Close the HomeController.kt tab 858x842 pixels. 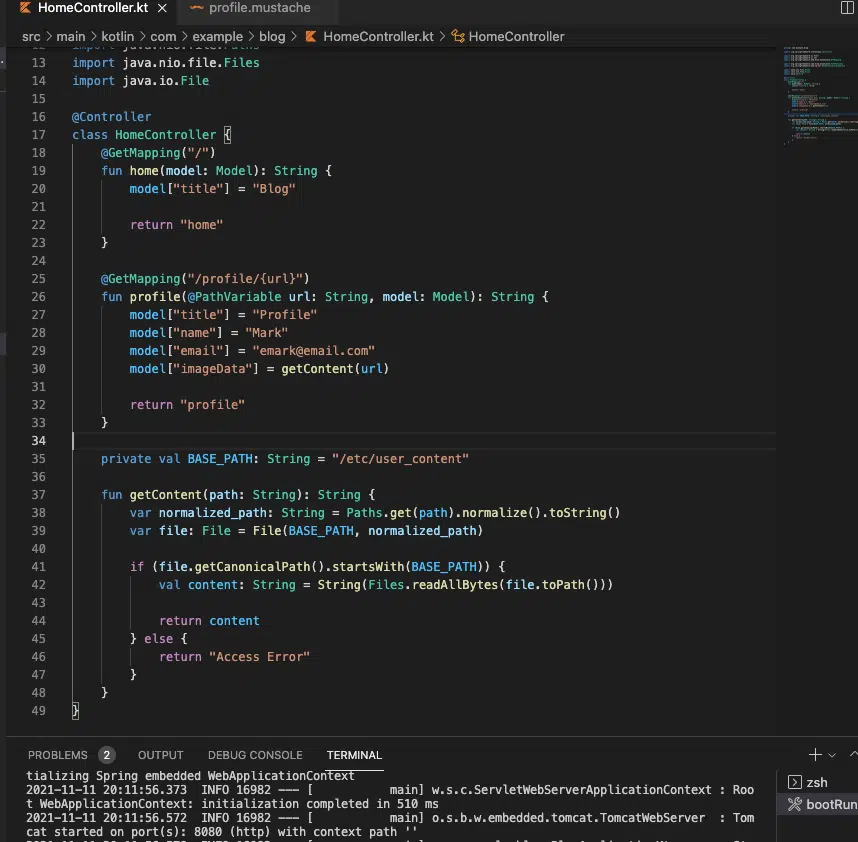tap(161, 8)
